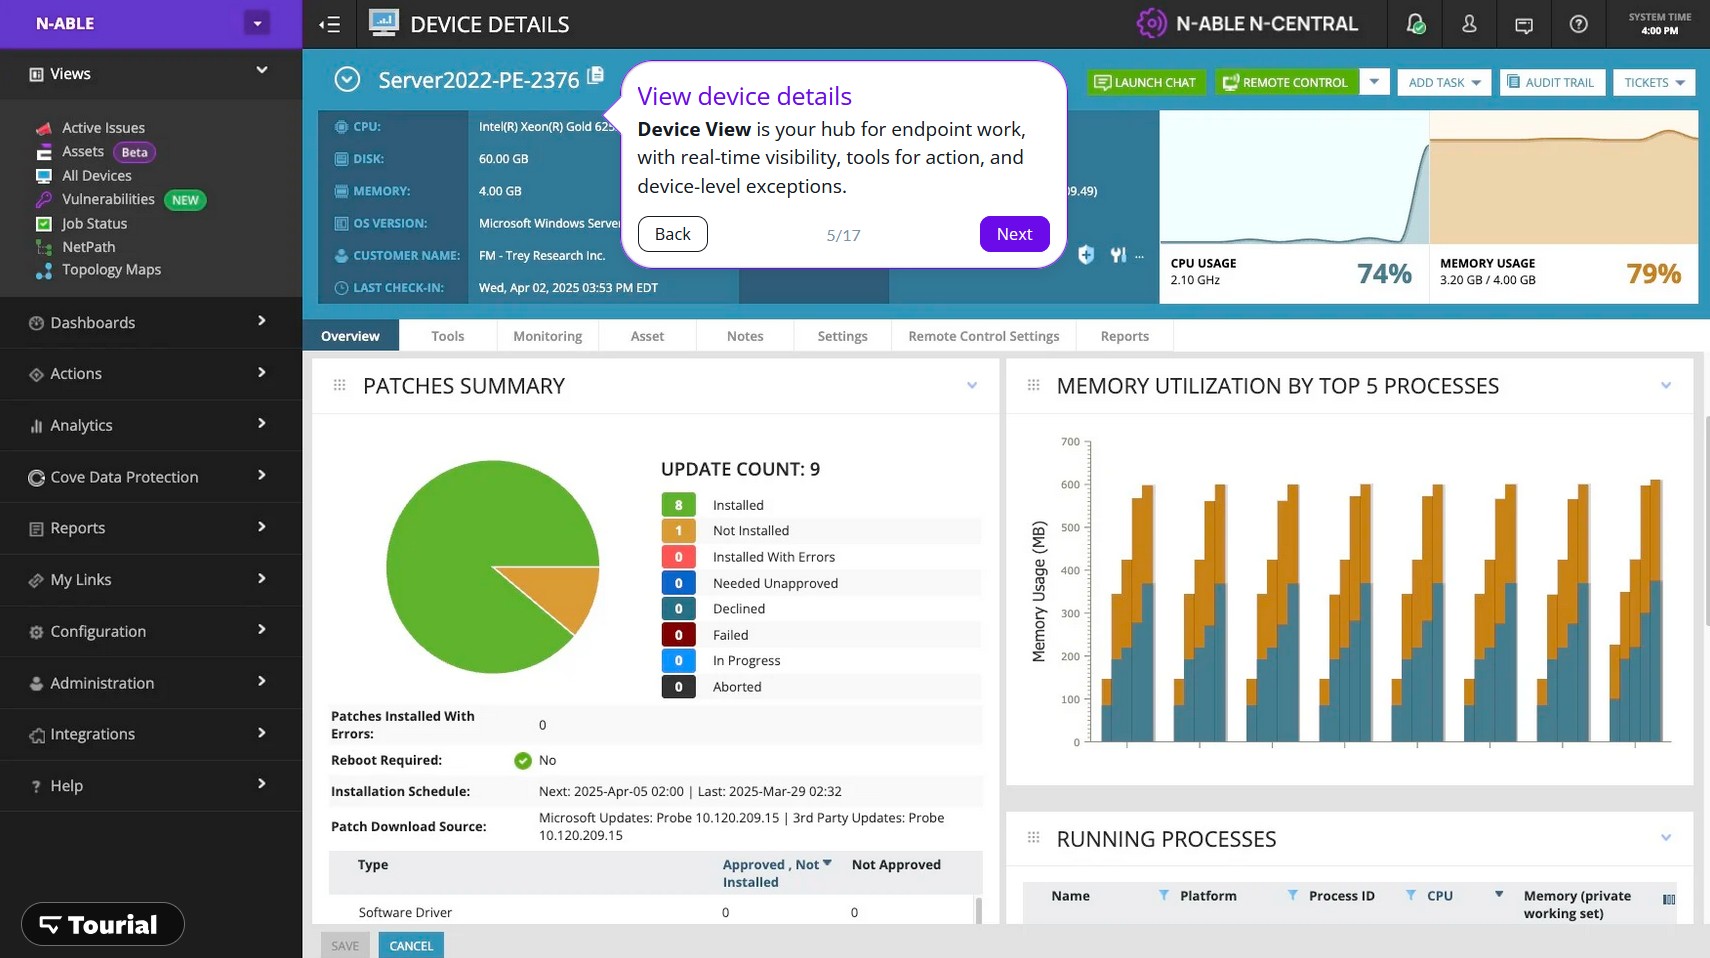Filter the Name column in Running Processes
The width and height of the screenshot is (1710, 958).
tap(1163, 895)
